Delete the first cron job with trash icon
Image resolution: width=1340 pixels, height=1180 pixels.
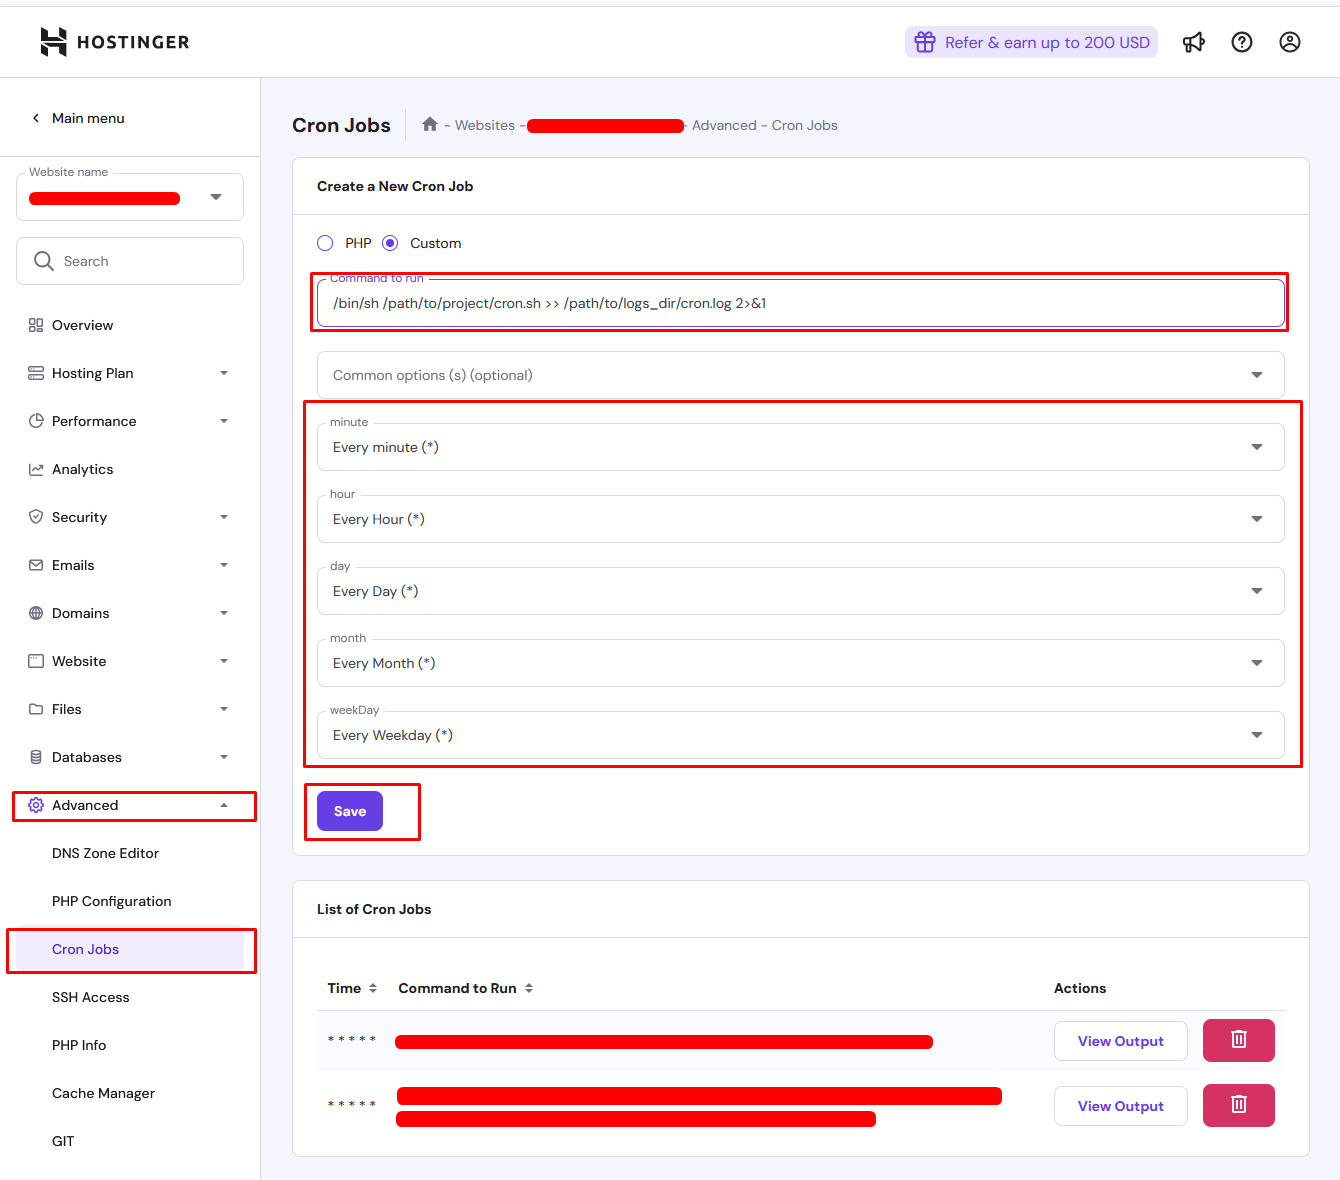1238,1040
